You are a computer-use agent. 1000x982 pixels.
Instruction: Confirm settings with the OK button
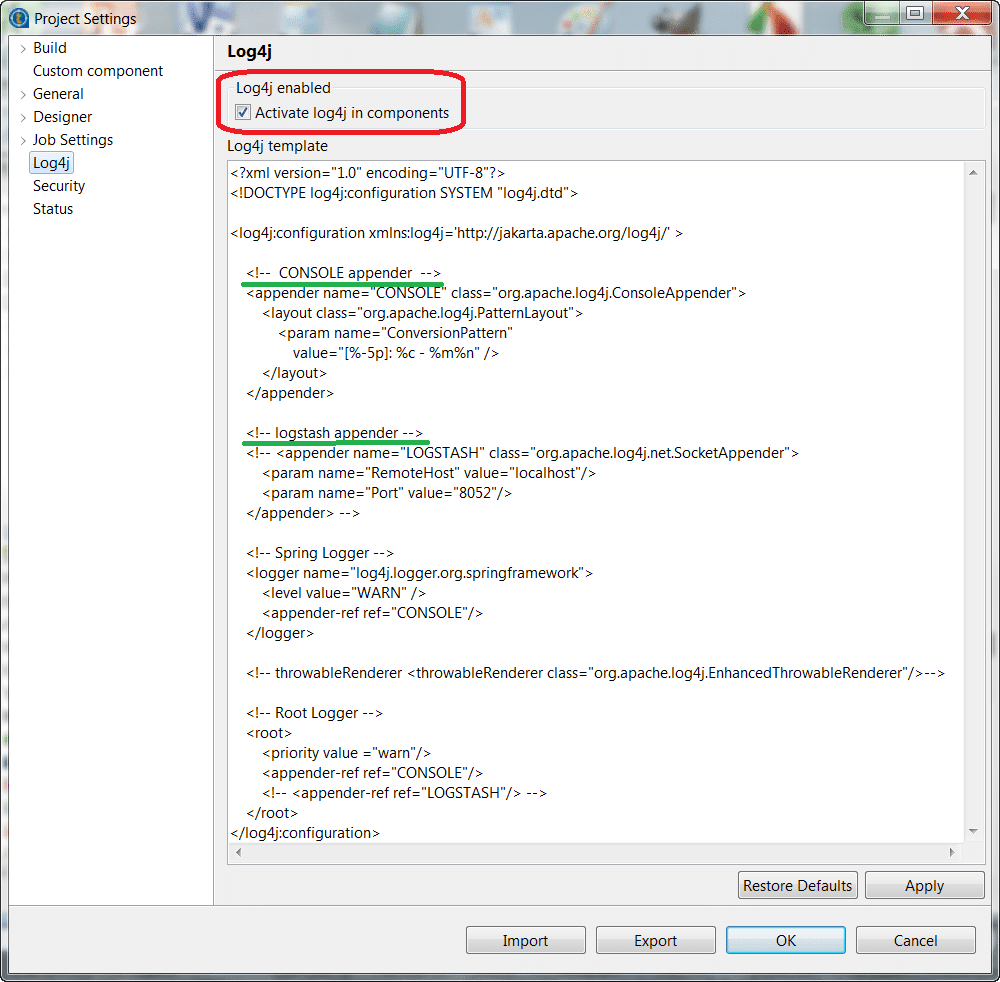[785, 939]
